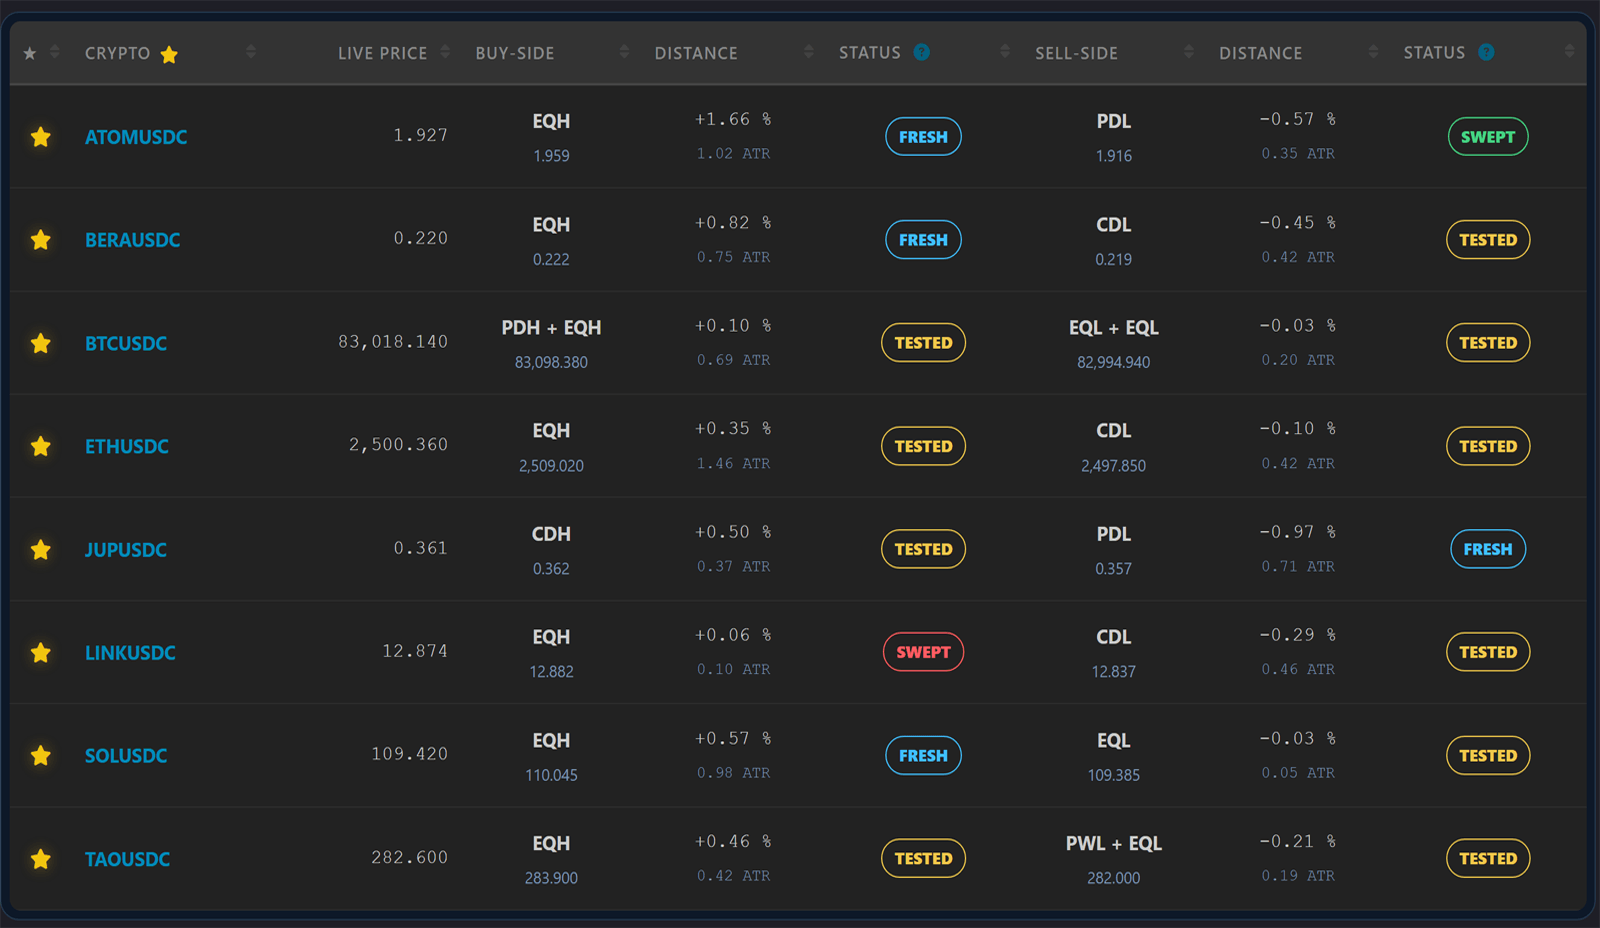Screen dimensions: 1600x928
Task: Open the LINKUSDC pair link
Action: click(x=130, y=652)
